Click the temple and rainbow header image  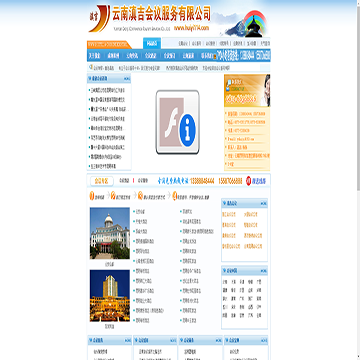pos(246,24)
